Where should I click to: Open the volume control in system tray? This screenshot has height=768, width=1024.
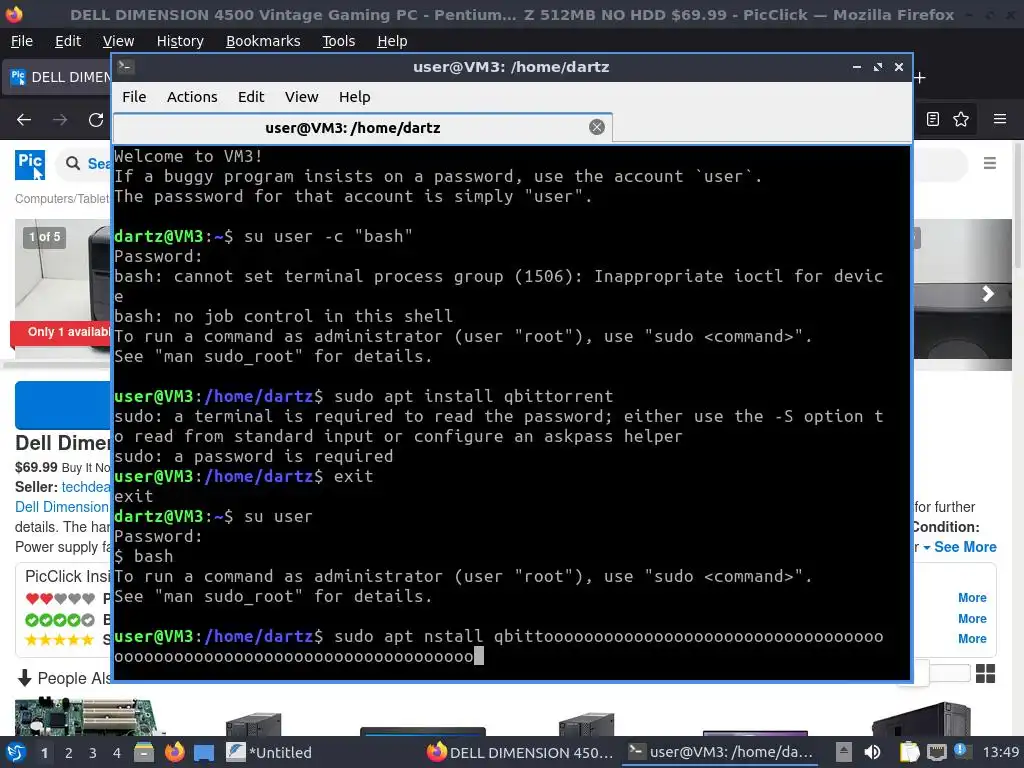(x=872, y=752)
